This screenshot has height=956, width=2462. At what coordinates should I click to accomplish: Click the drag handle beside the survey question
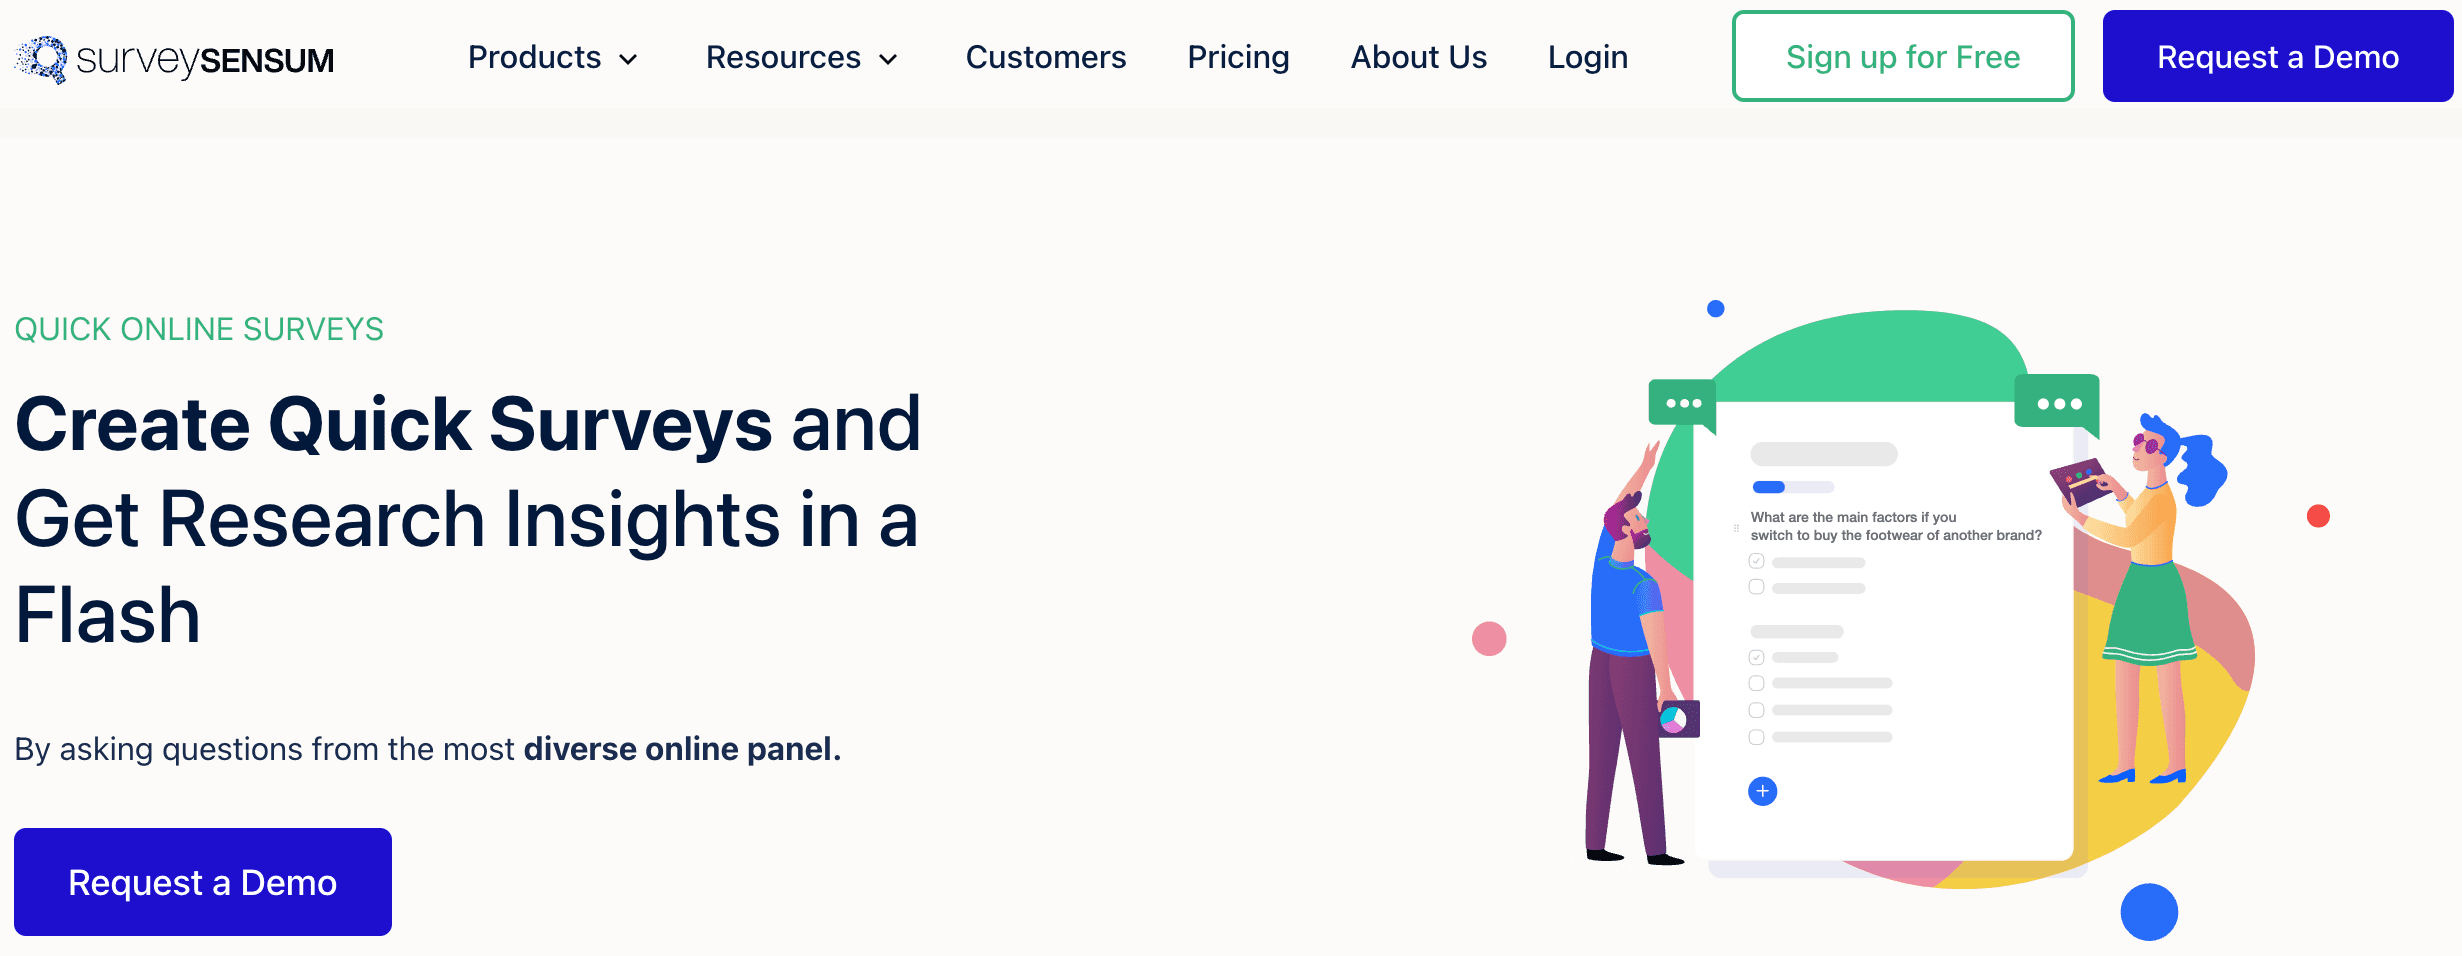(x=1736, y=528)
